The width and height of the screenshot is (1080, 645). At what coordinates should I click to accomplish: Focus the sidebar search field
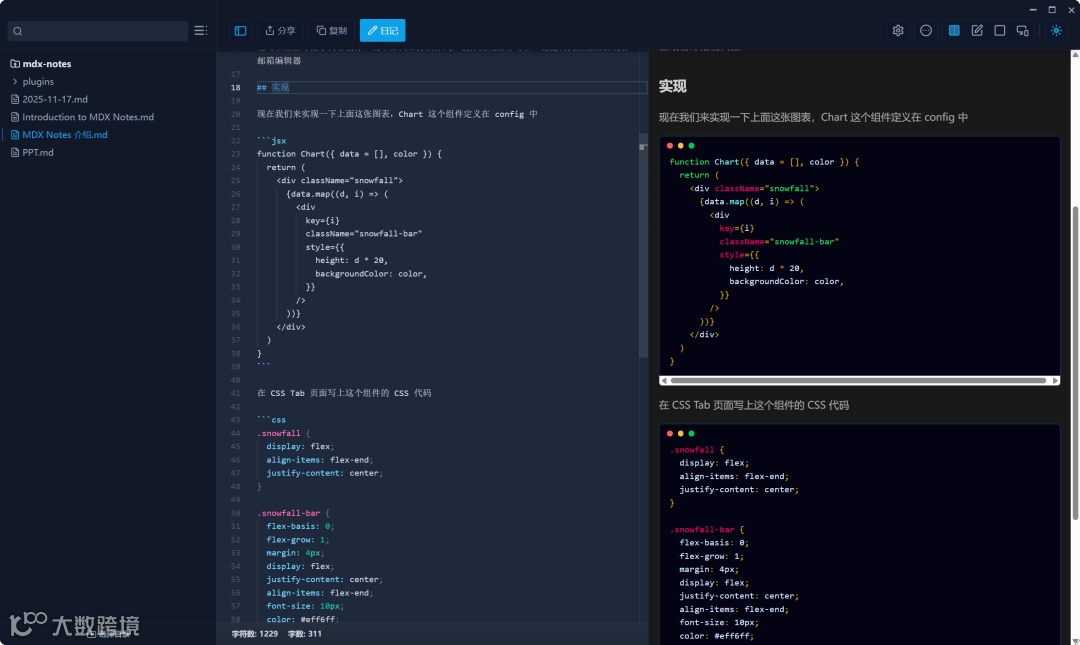point(98,31)
